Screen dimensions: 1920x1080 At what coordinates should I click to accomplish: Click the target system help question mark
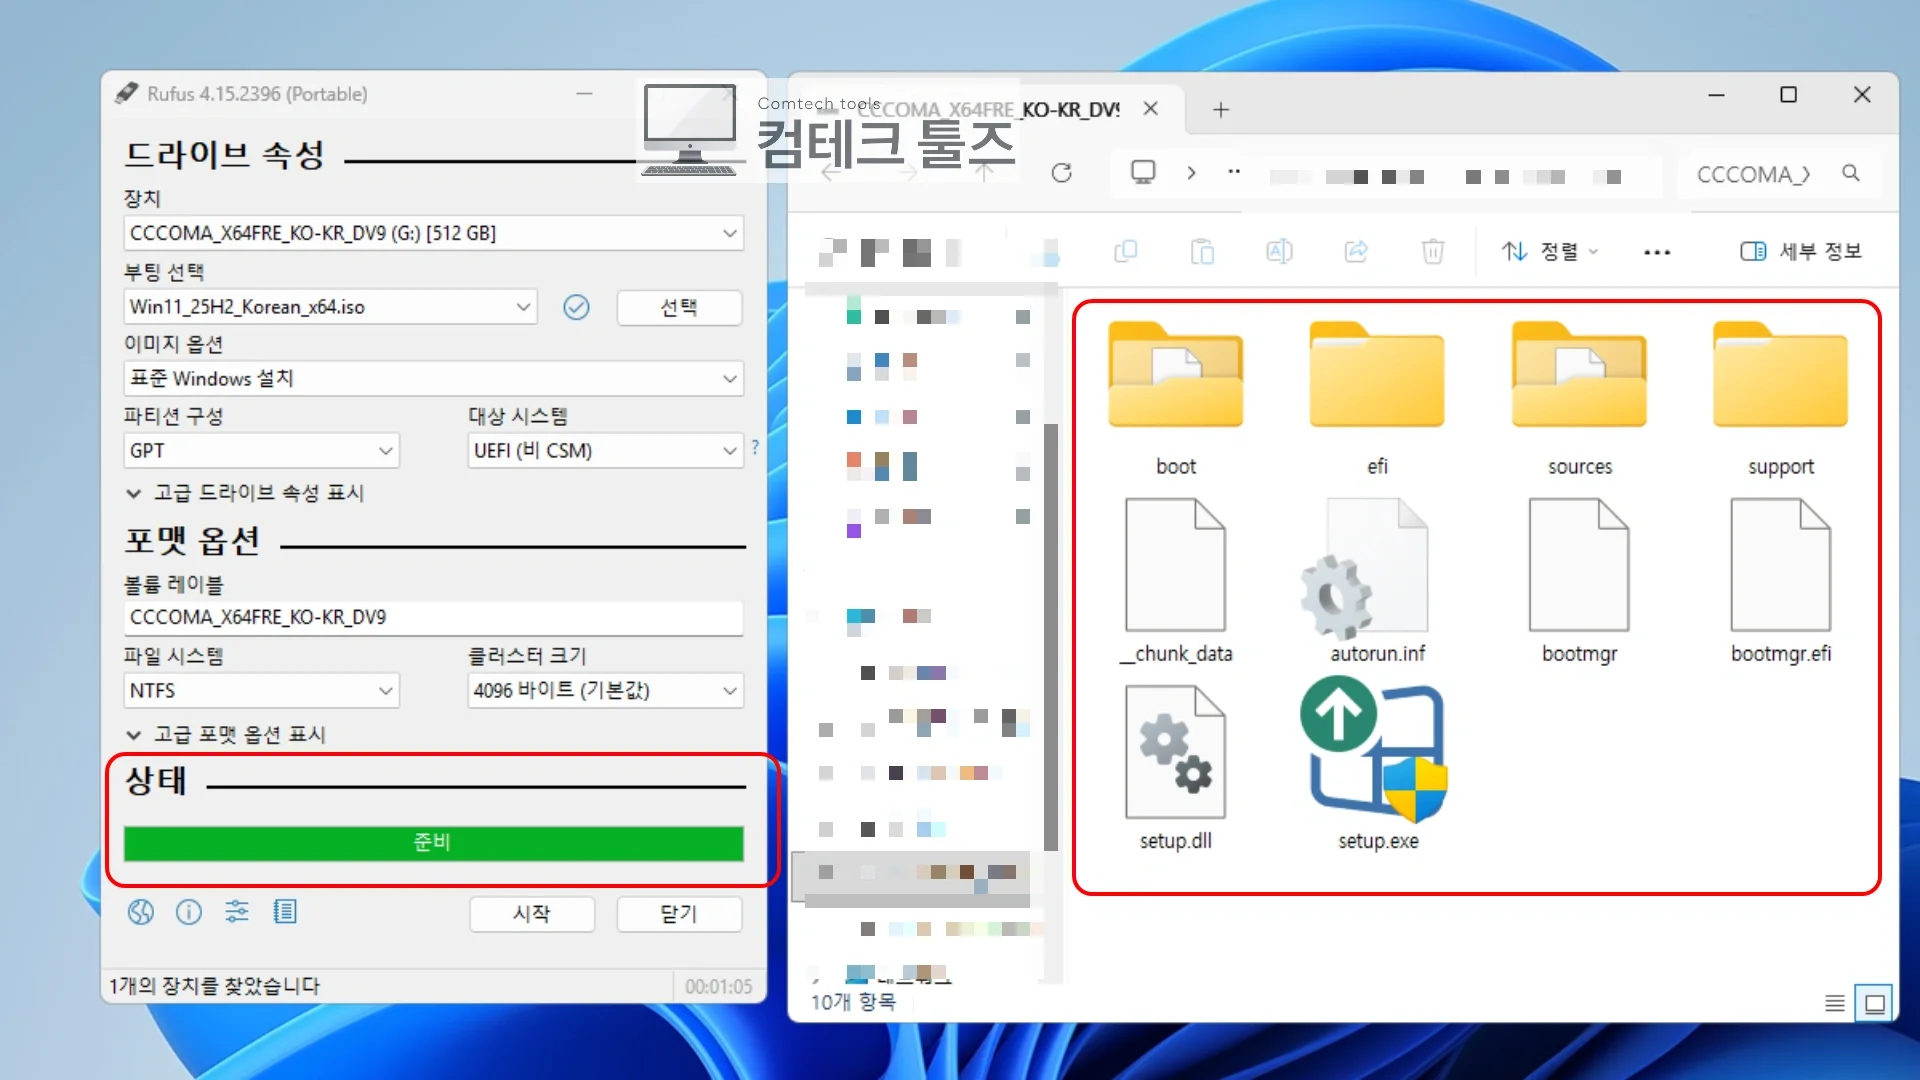(x=755, y=447)
